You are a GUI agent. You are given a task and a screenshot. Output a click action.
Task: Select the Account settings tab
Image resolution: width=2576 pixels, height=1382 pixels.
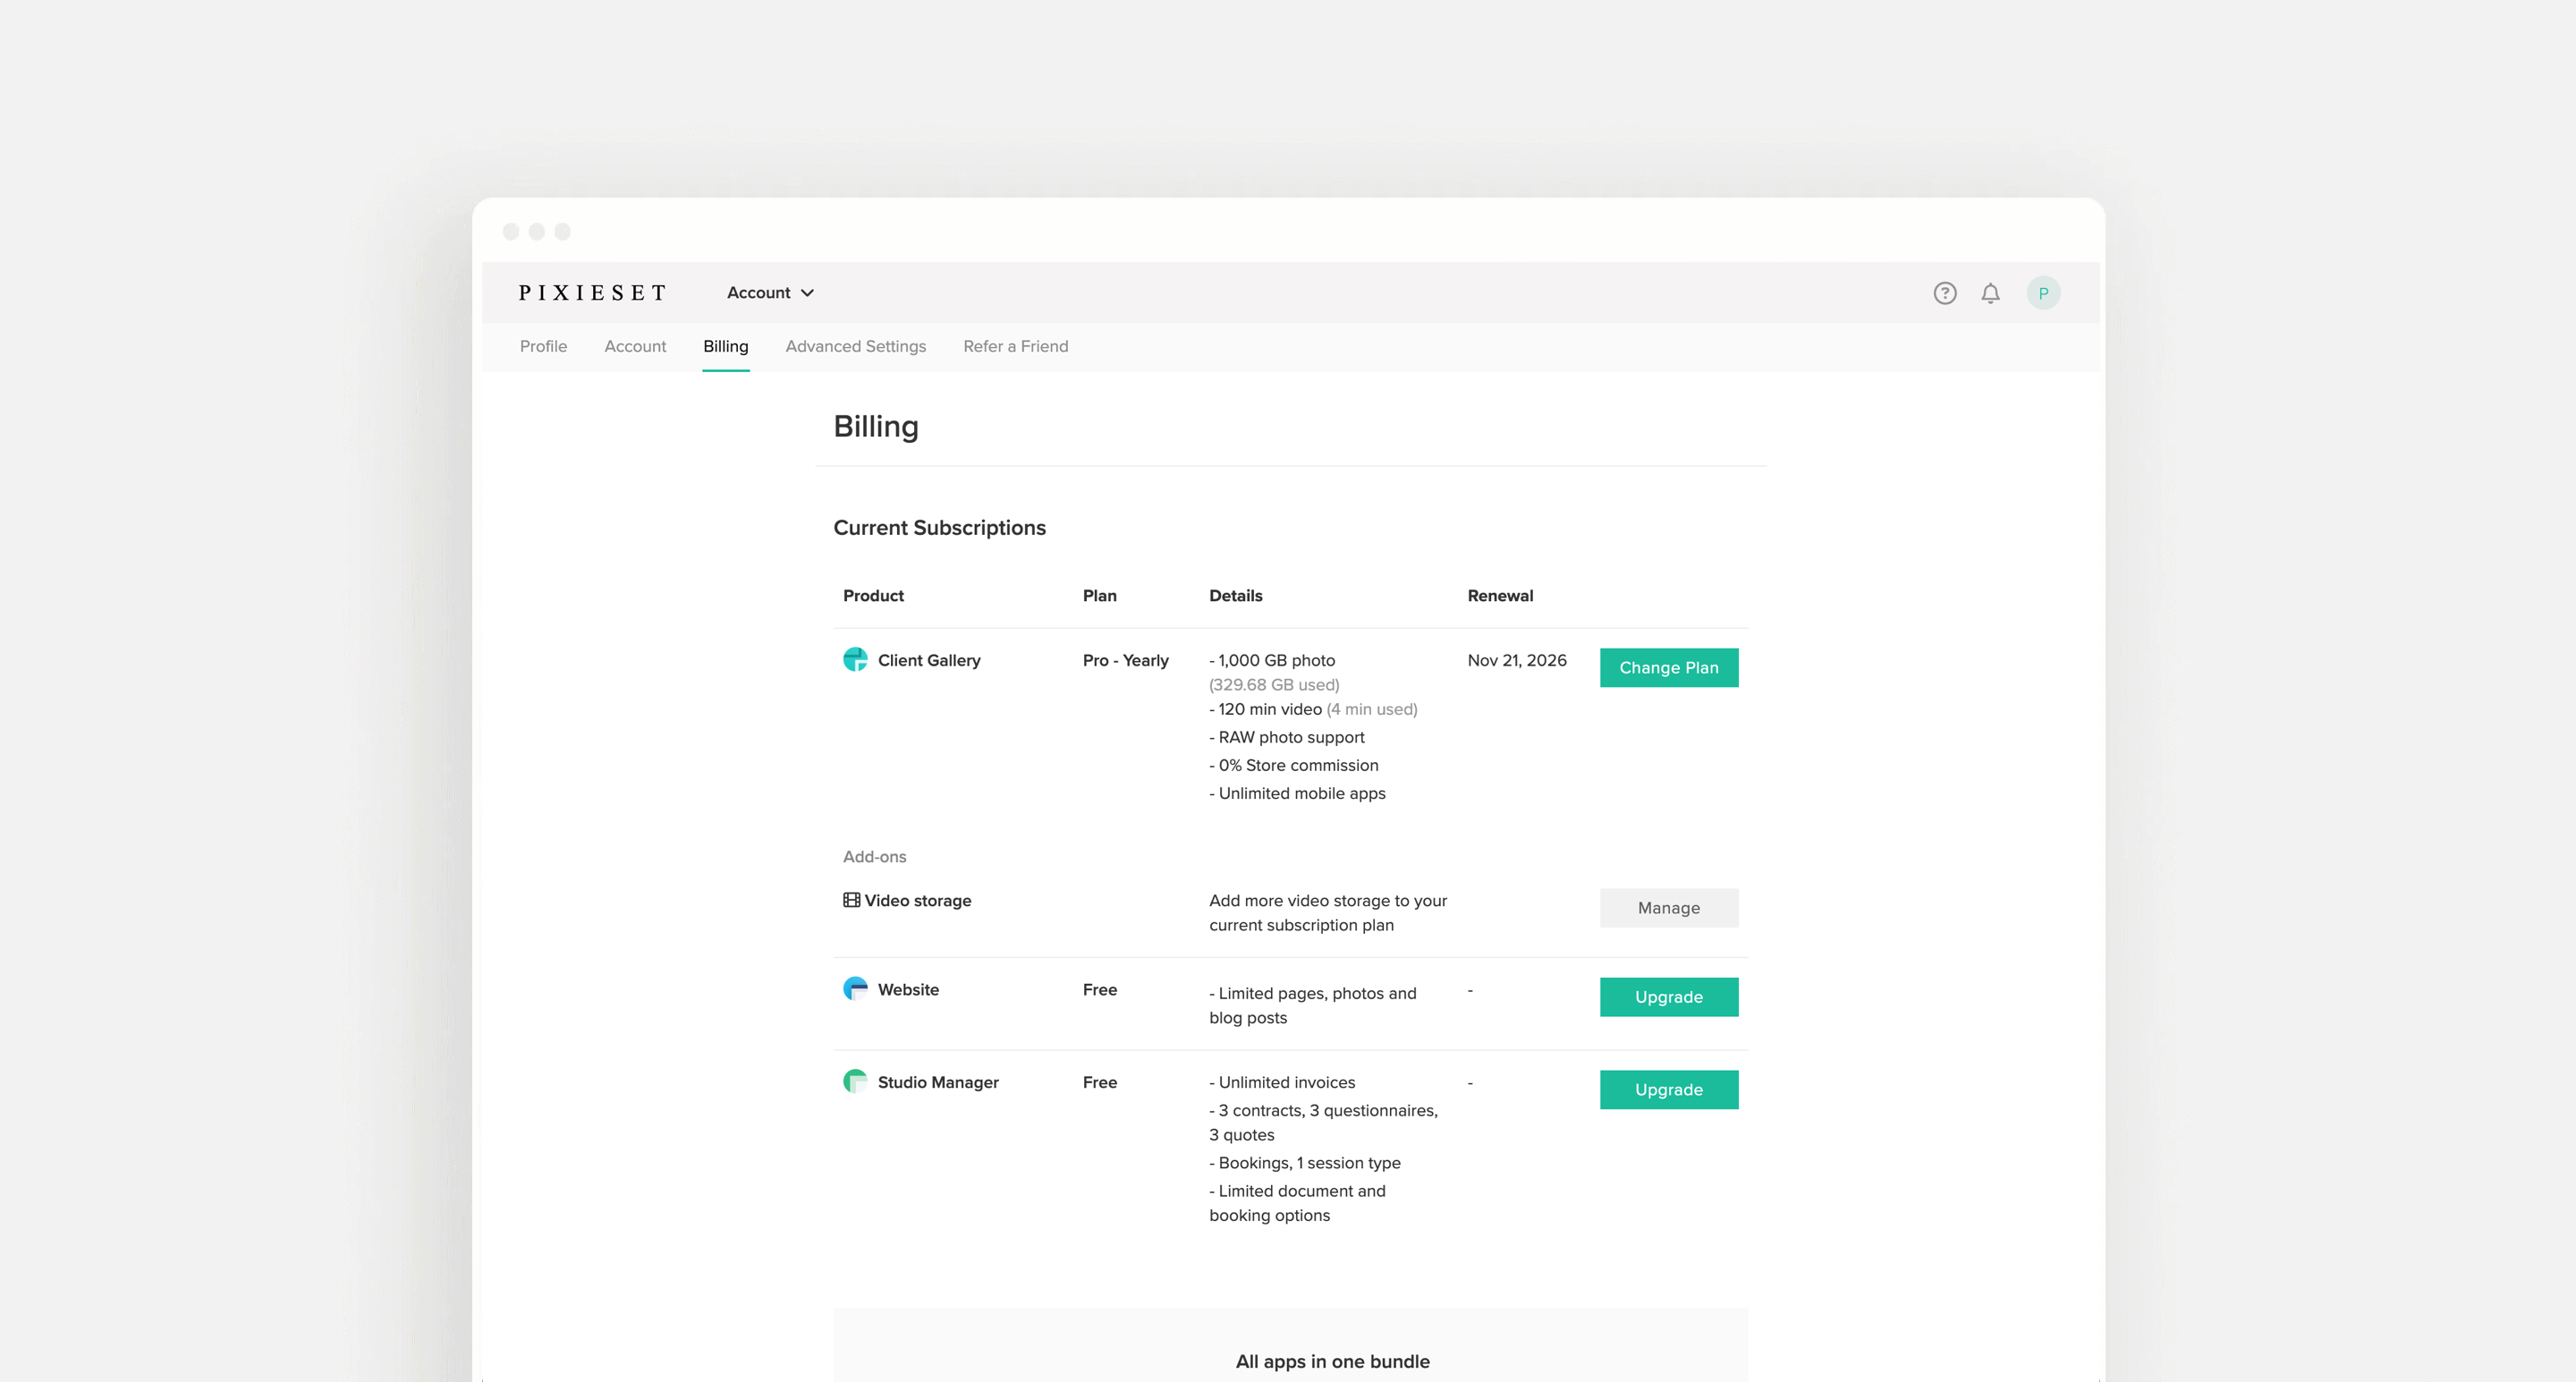635,346
